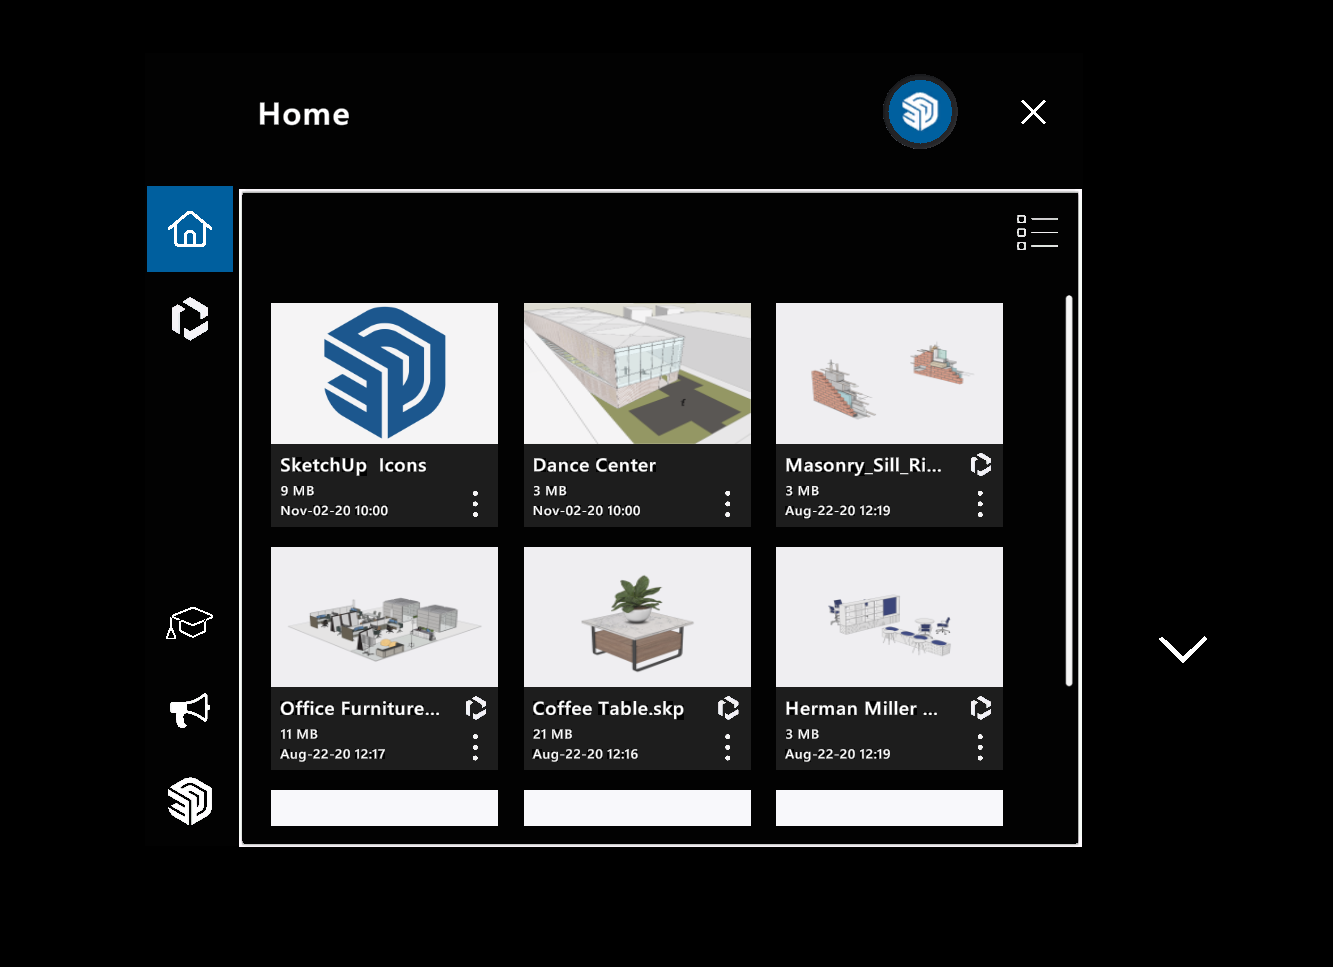Open the SketchUp account profile badge
Viewport: 1333px width, 967px height.
[x=920, y=111]
